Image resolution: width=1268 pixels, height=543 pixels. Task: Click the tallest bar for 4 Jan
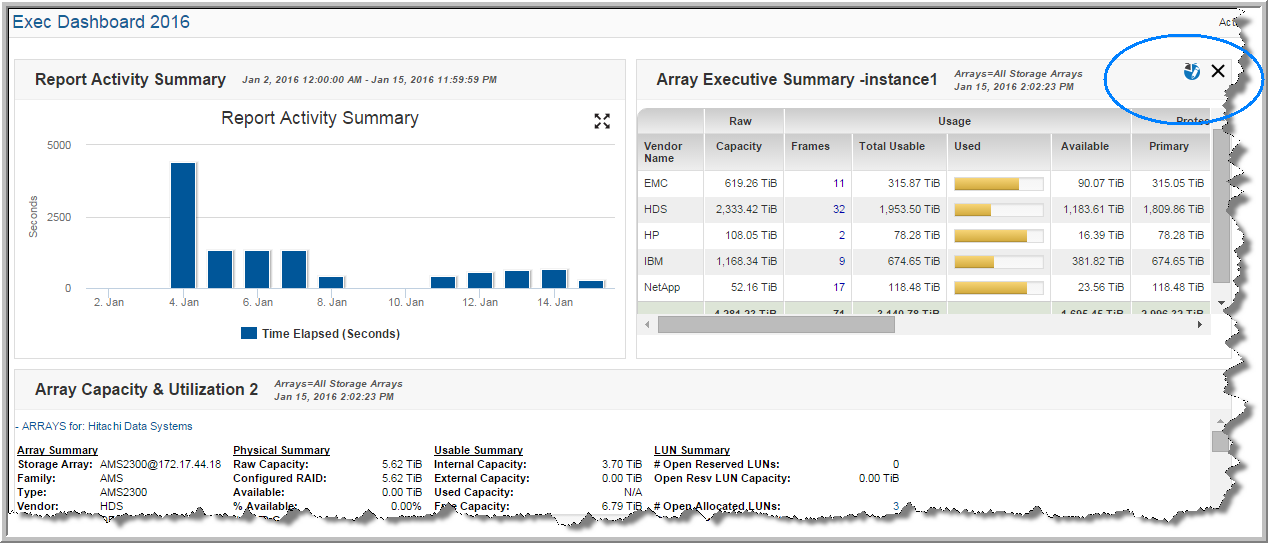coord(183,225)
